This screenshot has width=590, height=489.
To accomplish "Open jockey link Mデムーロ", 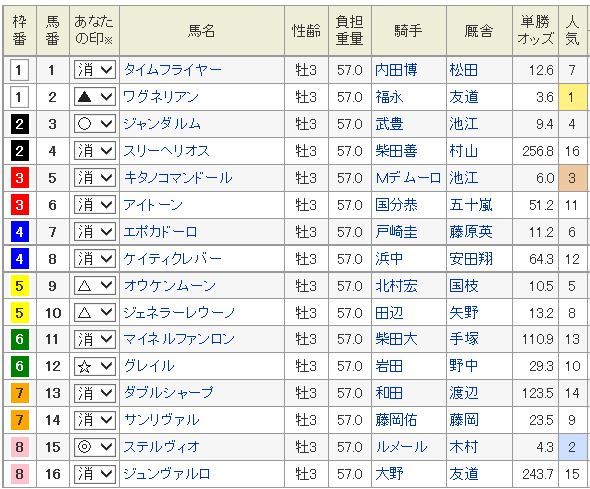I will coord(408,178).
